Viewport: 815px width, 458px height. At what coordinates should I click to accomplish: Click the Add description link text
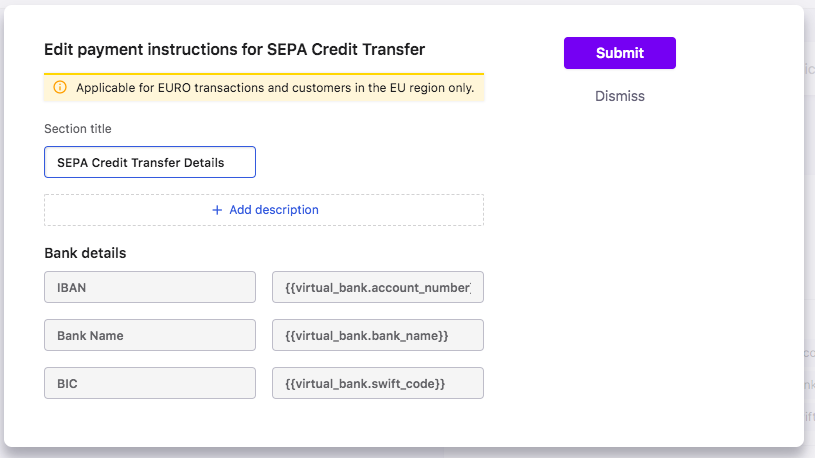[x=274, y=210]
